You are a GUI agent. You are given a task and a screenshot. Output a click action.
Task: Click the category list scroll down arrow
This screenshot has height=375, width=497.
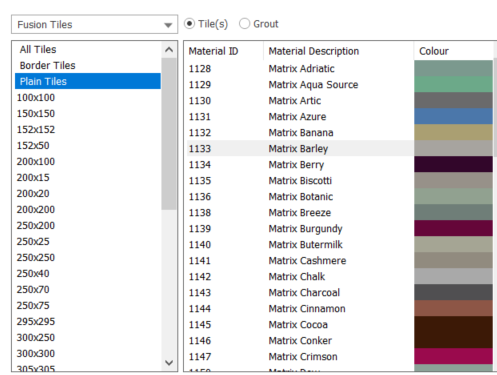click(169, 363)
